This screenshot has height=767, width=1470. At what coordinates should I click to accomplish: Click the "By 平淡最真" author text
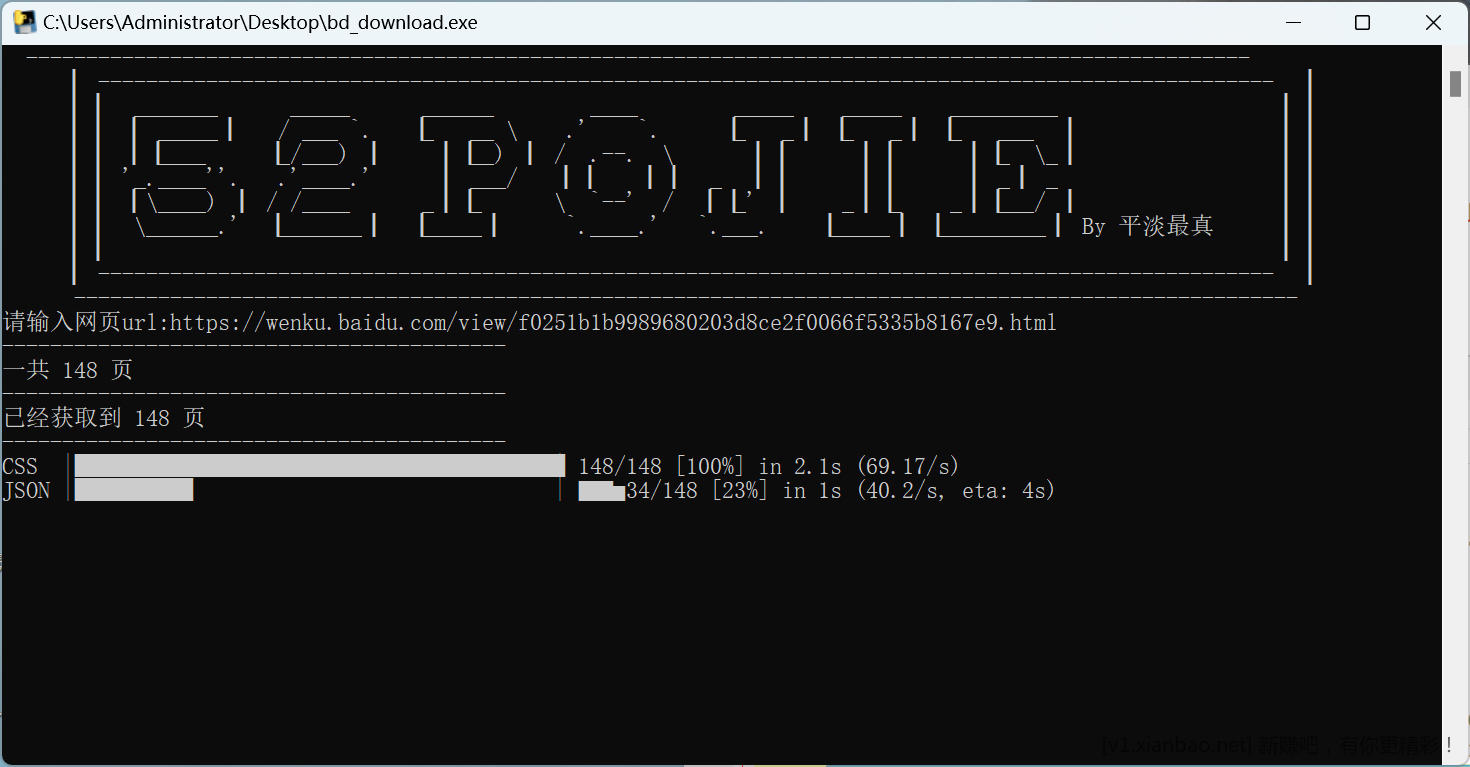pos(1147,227)
